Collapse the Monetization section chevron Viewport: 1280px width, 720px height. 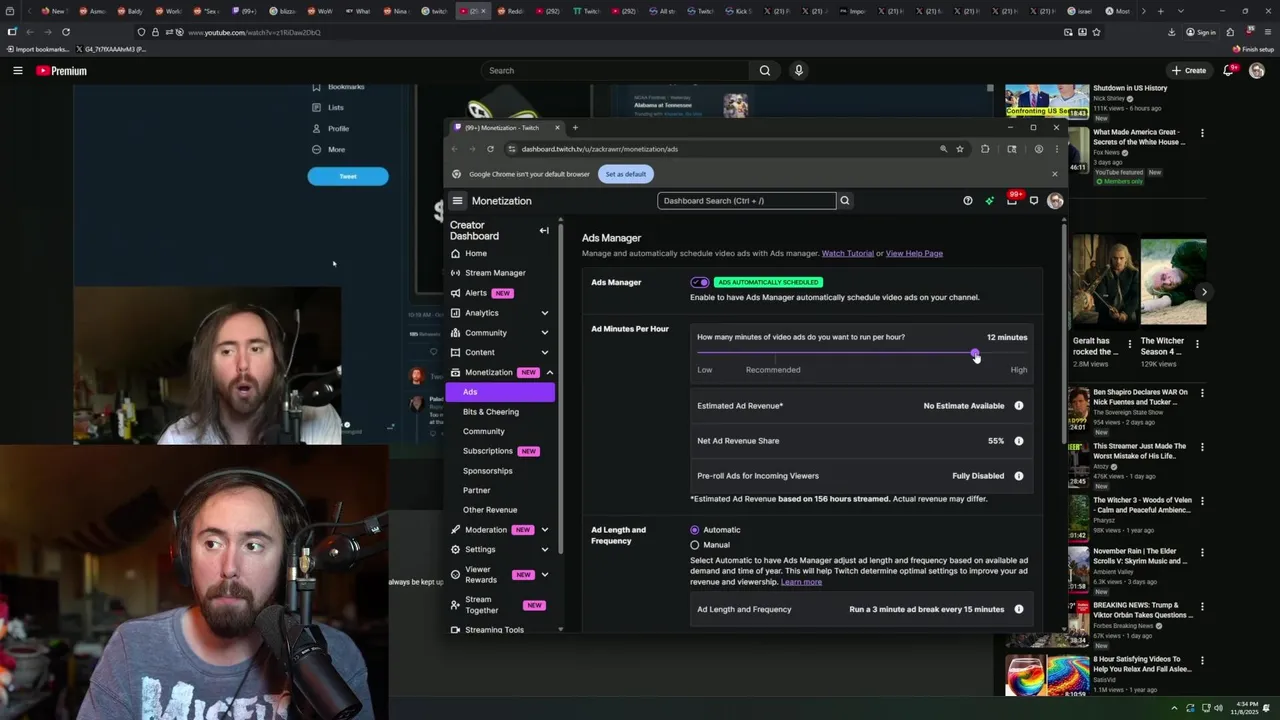[549, 372]
